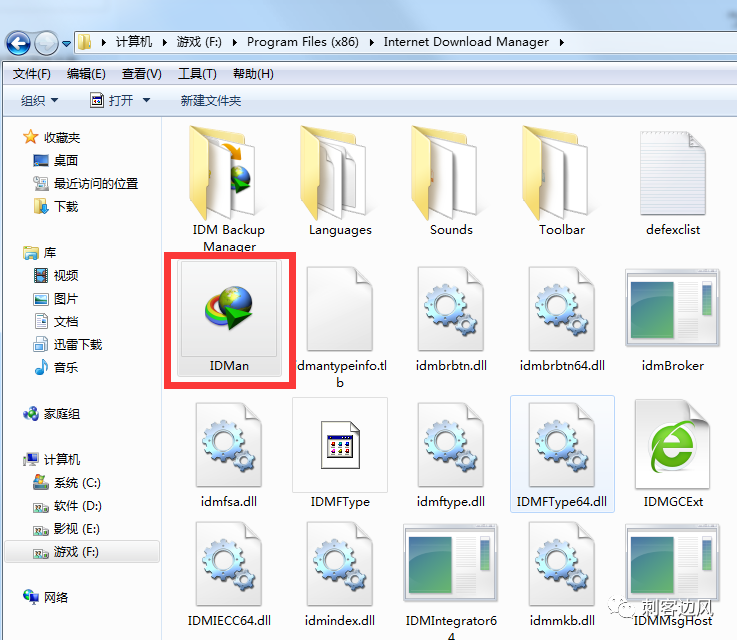Select the idmftype.dll file
This screenshot has width=737, height=640.
[451, 454]
